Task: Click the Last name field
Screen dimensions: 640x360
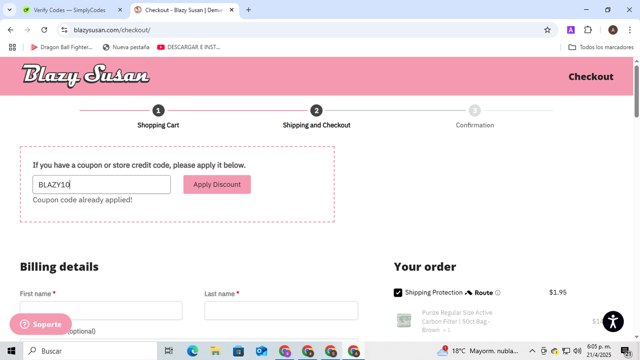Action: [x=281, y=311]
